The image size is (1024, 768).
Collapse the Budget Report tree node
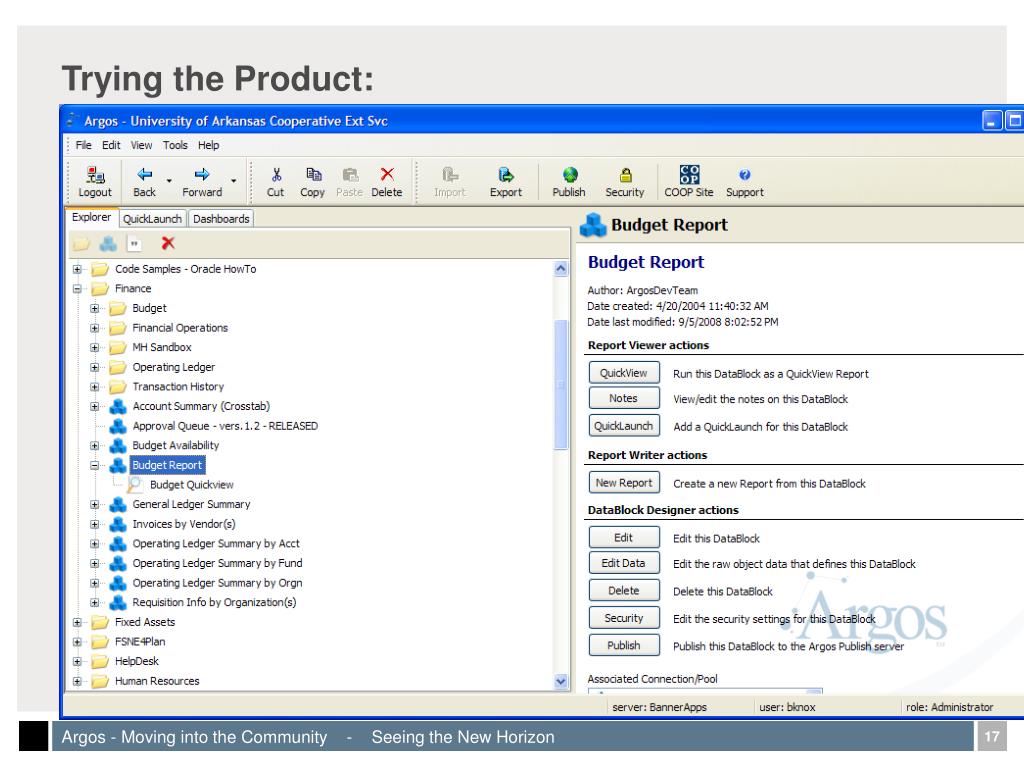pos(95,465)
